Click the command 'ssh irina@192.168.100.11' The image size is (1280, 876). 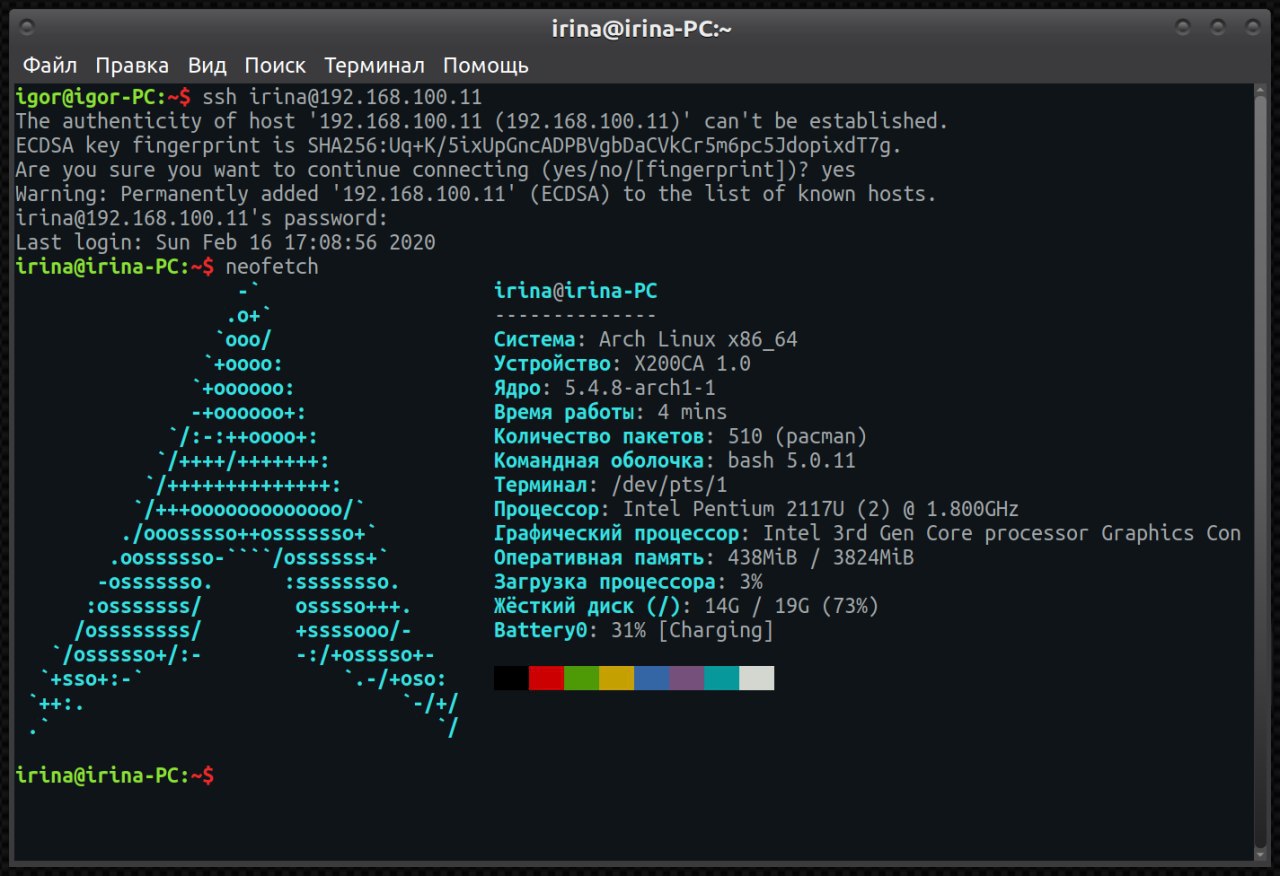[x=342, y=98]
